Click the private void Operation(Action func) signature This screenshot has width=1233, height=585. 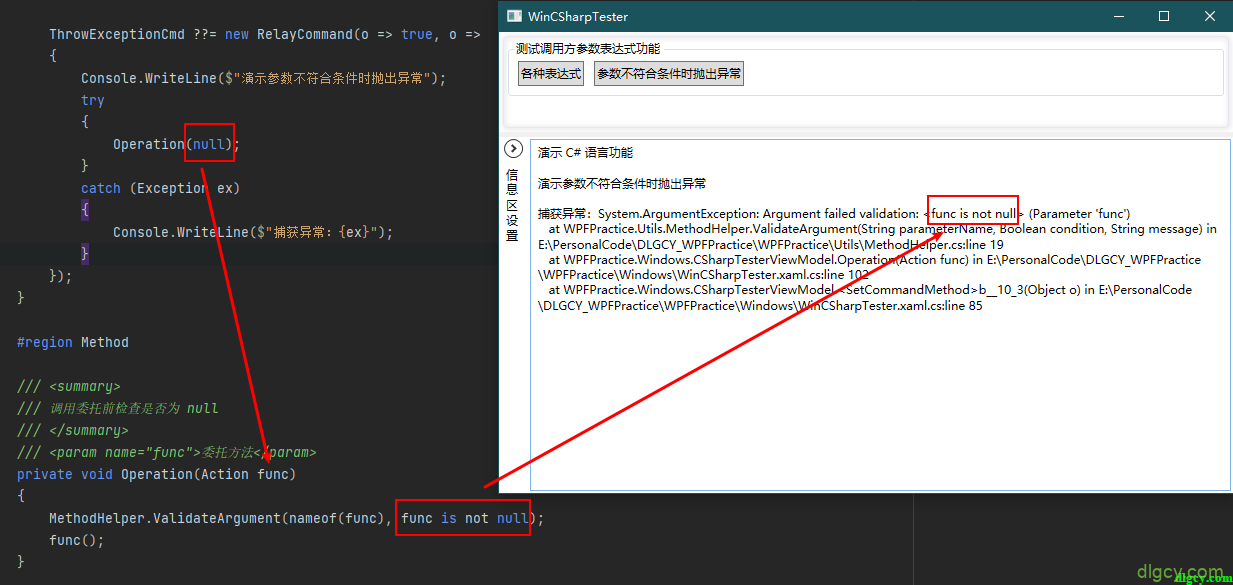pos(157,474)
